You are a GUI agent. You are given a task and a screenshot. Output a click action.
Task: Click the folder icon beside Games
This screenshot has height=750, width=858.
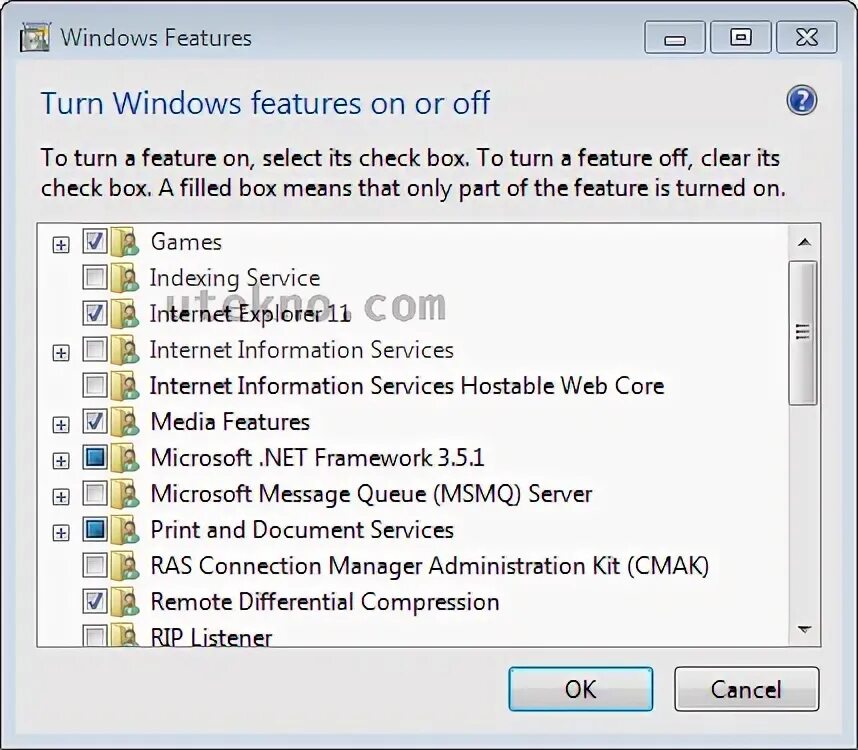click(125, 242)
